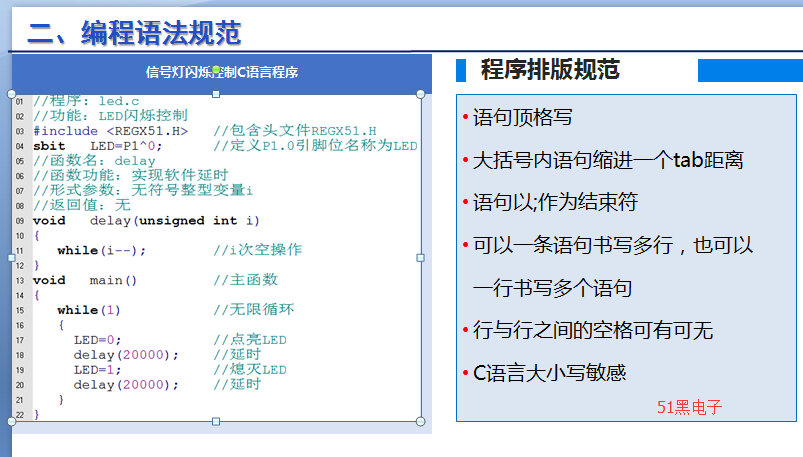Image resolution: width=803 pixels, height=457 pixels.
Task: Click the comment //功能: LED闪烁控制
Action: [110, 116]
